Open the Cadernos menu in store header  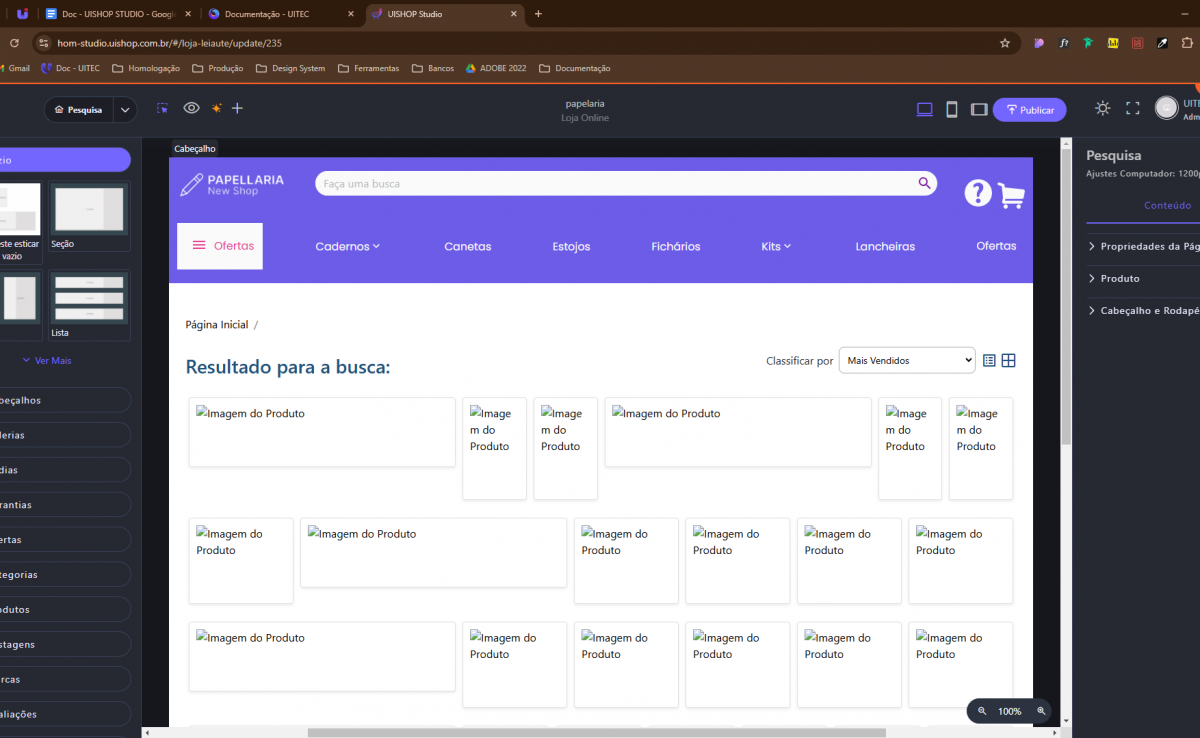347,246
